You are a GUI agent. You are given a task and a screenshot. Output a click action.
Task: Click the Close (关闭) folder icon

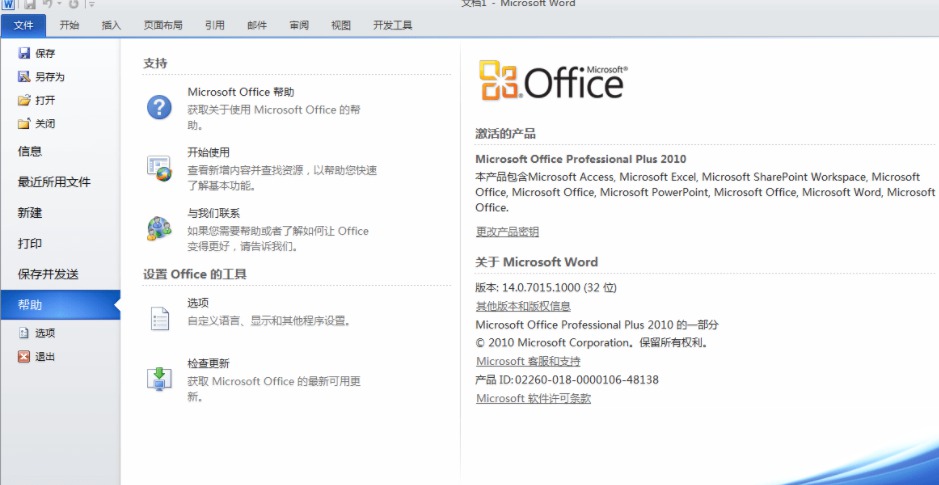24,123
